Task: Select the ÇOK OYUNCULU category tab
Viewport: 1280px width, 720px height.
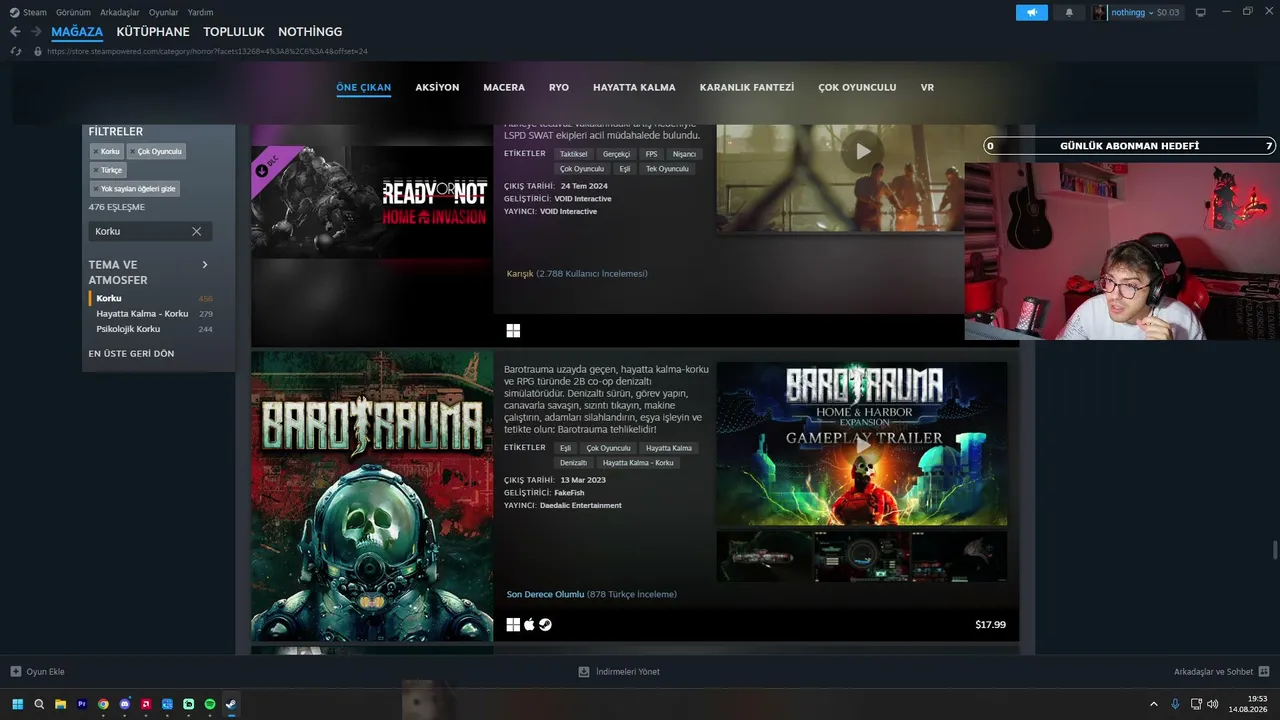Action: point(857,87)
